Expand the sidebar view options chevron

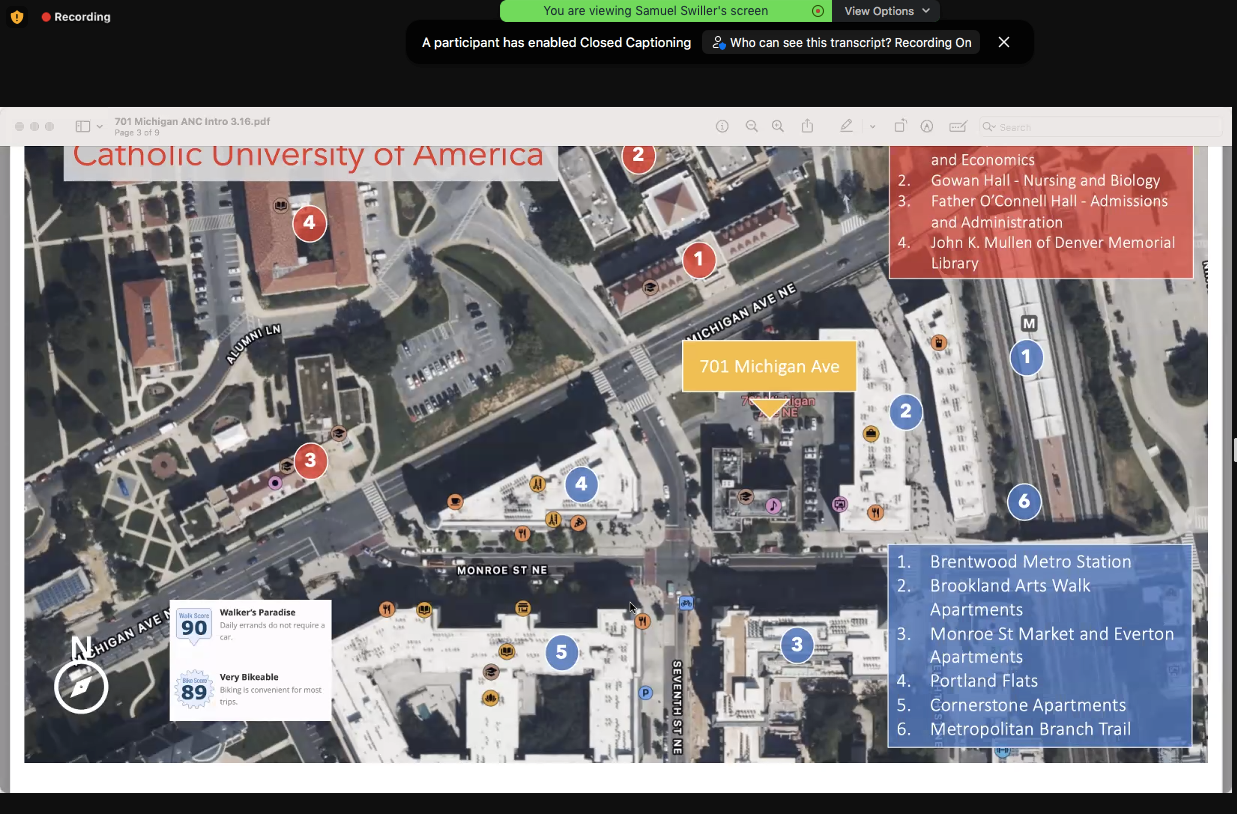[x=100, y=127]
